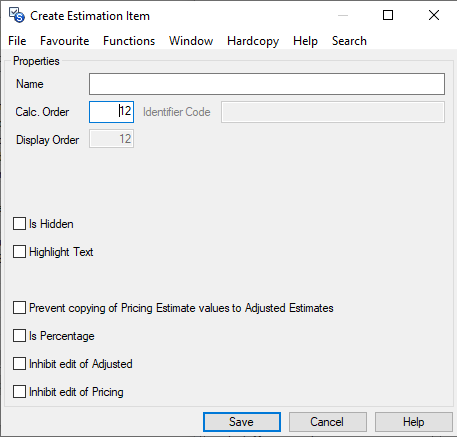Enable Inhibit edit of Adjusted
This screenshot has height=437, width=457.
19,364
